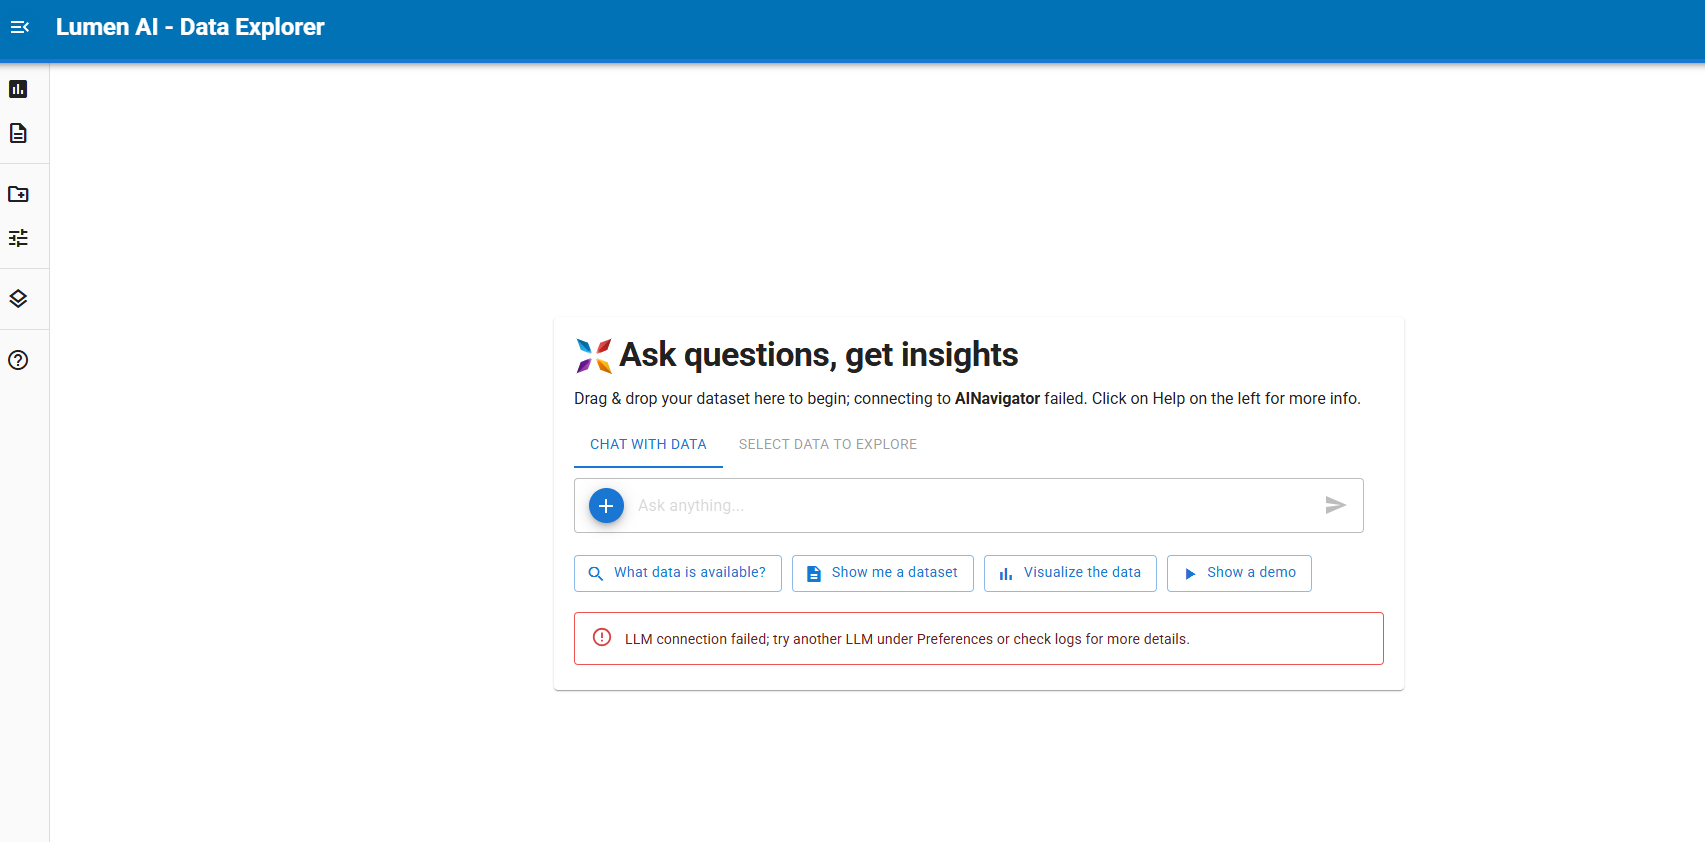Open Help from the question mark icon
This screenshot has height=842, width=1705.
(x=18, y=360)
